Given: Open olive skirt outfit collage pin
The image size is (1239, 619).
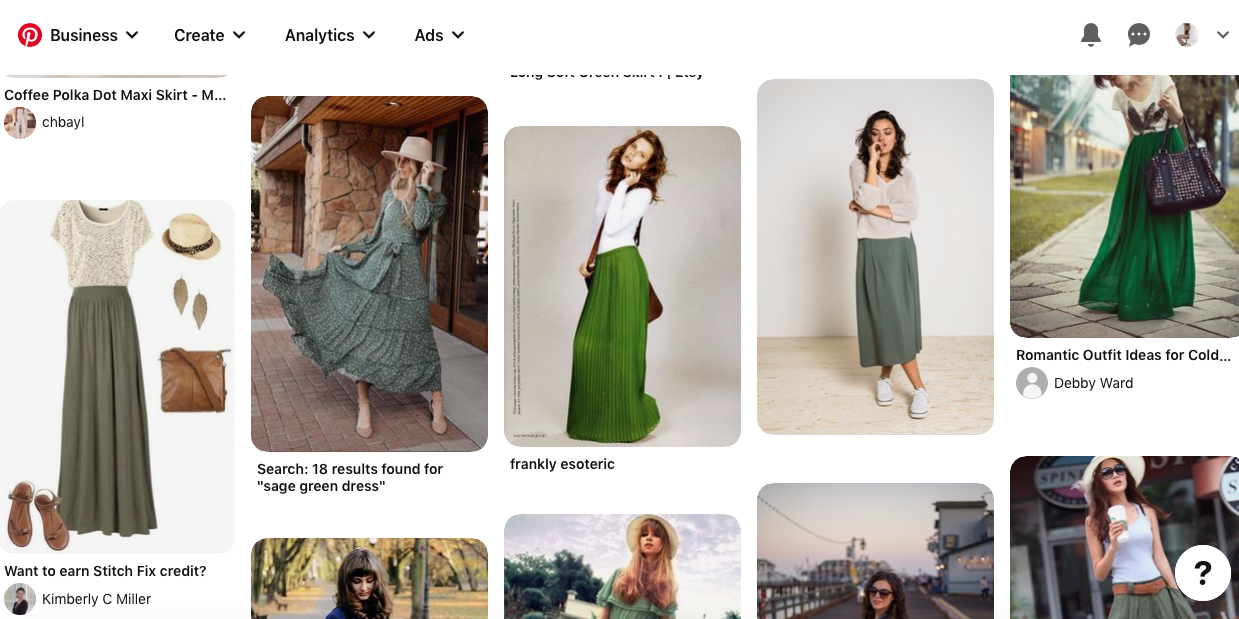Looking at the screenshot, I should [x=117, y=375].
